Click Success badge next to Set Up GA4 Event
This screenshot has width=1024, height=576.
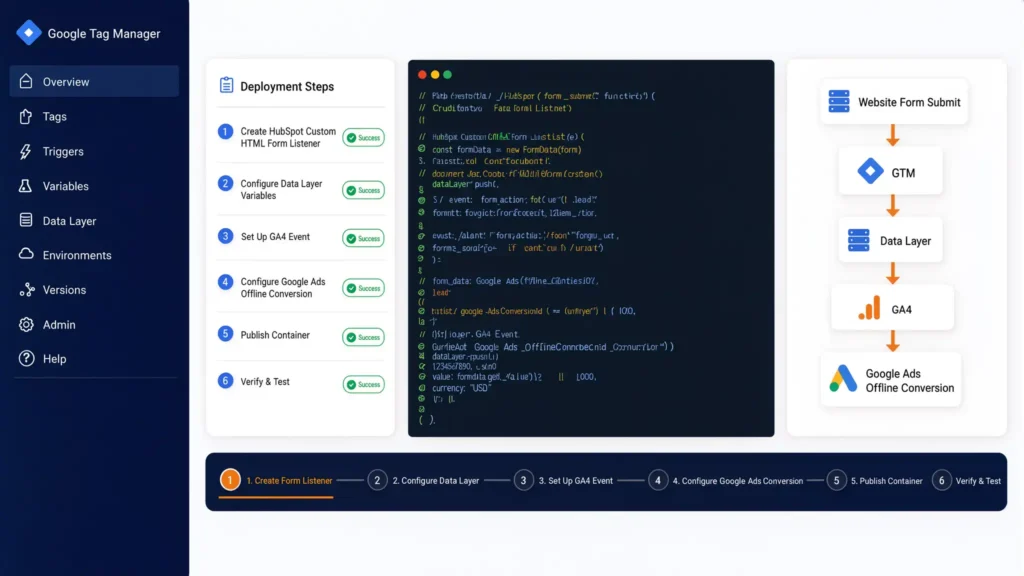pos(363,238)
